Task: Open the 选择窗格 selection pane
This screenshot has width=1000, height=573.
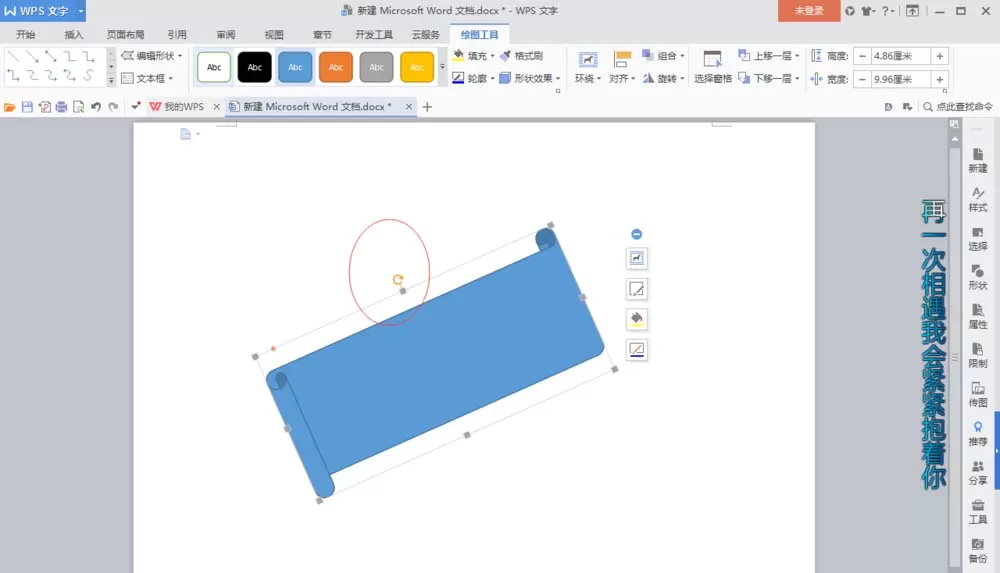Action: click(x=712, y=68)
